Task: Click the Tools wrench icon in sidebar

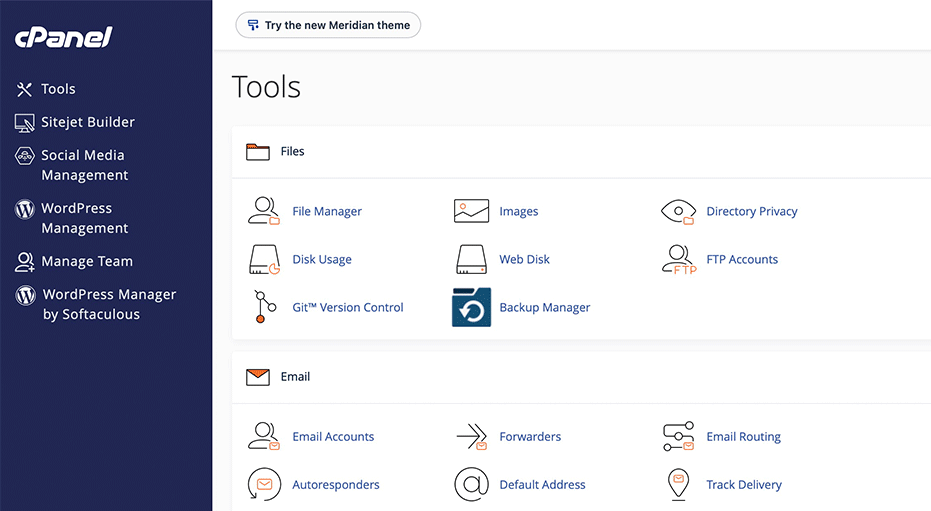Action: pyautogui.click(x=24, y=90)
